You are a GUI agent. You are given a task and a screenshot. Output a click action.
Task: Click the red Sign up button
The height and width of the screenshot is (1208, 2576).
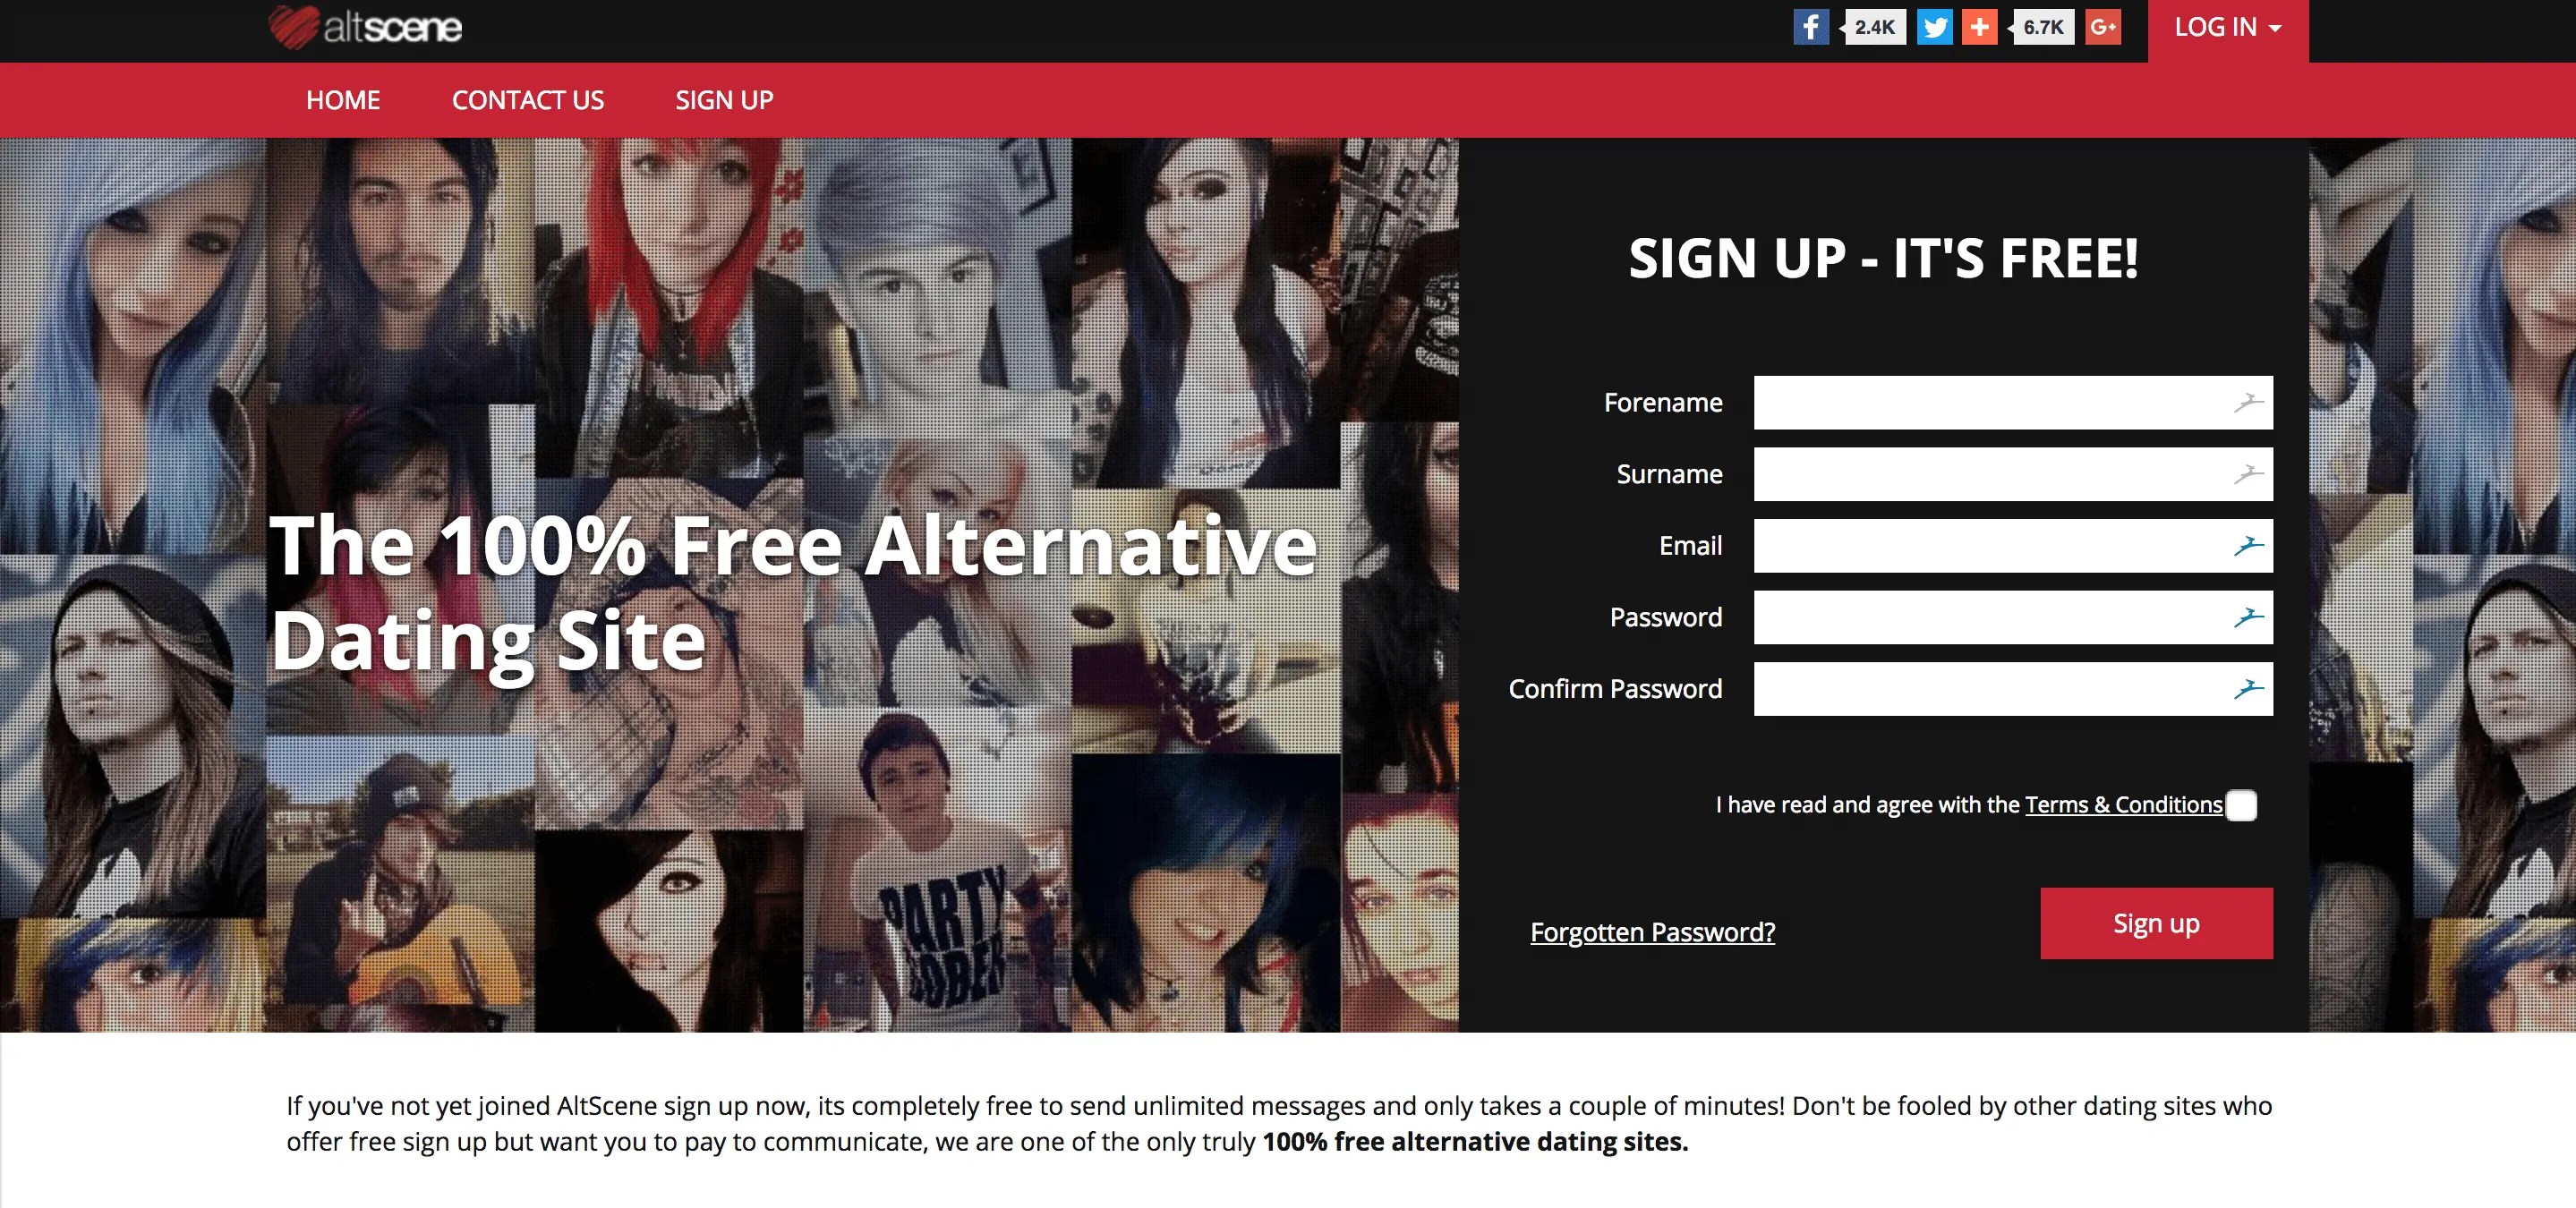pyautogui.click(x=2156, y=923)
